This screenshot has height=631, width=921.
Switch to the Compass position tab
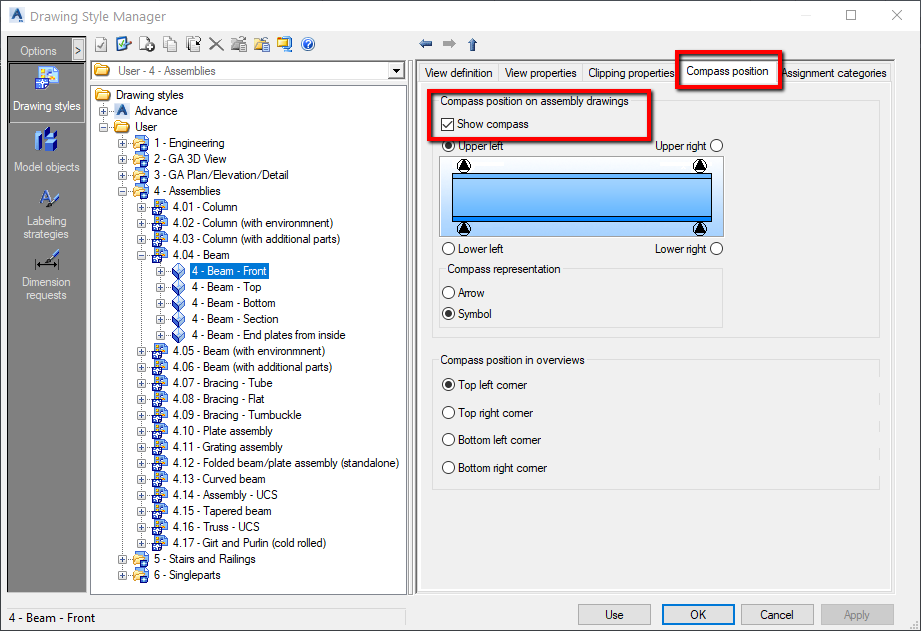(x=727, y=71)
